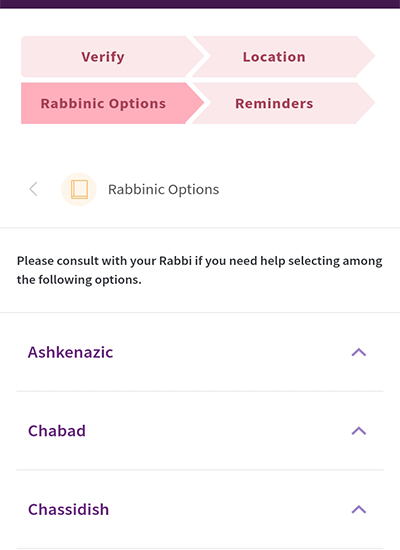The height and width of the screenshot is (550, 400).
Task: Toggle the Chassidish section chevron arrow
Action: coord(359,509)
